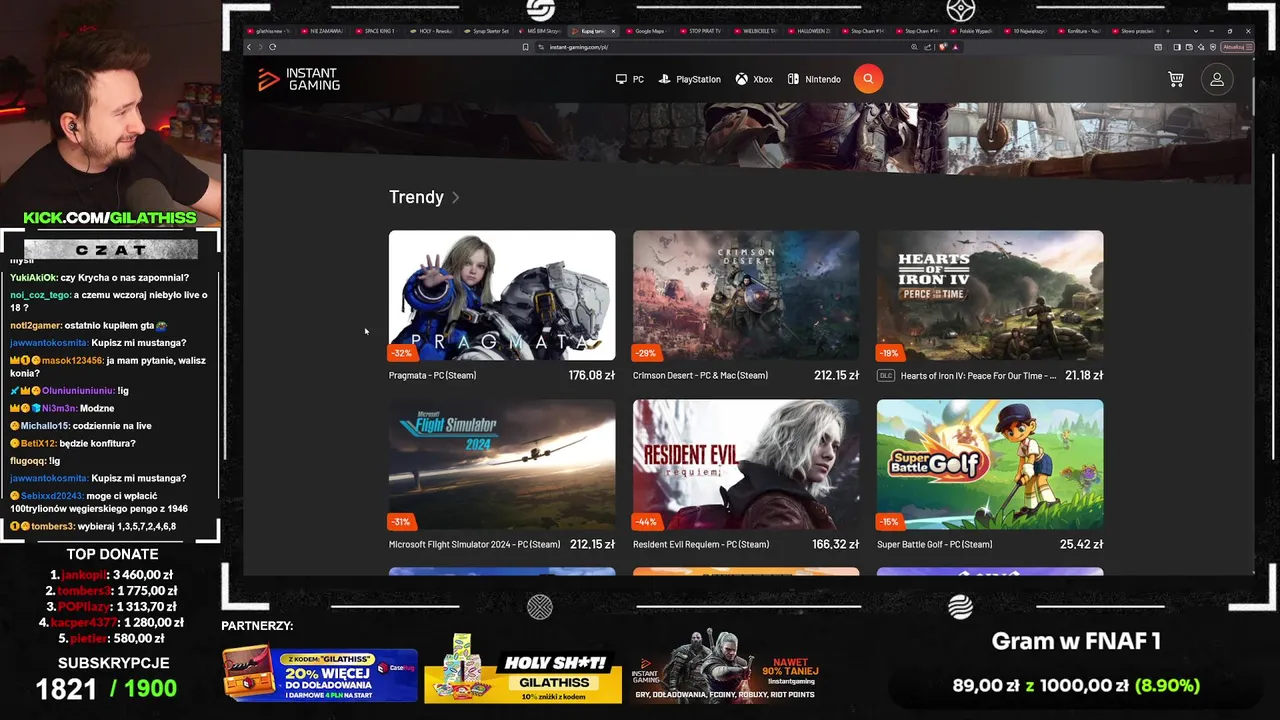
Task: Click the browser forward arrow
Action: tap(260, 47)
